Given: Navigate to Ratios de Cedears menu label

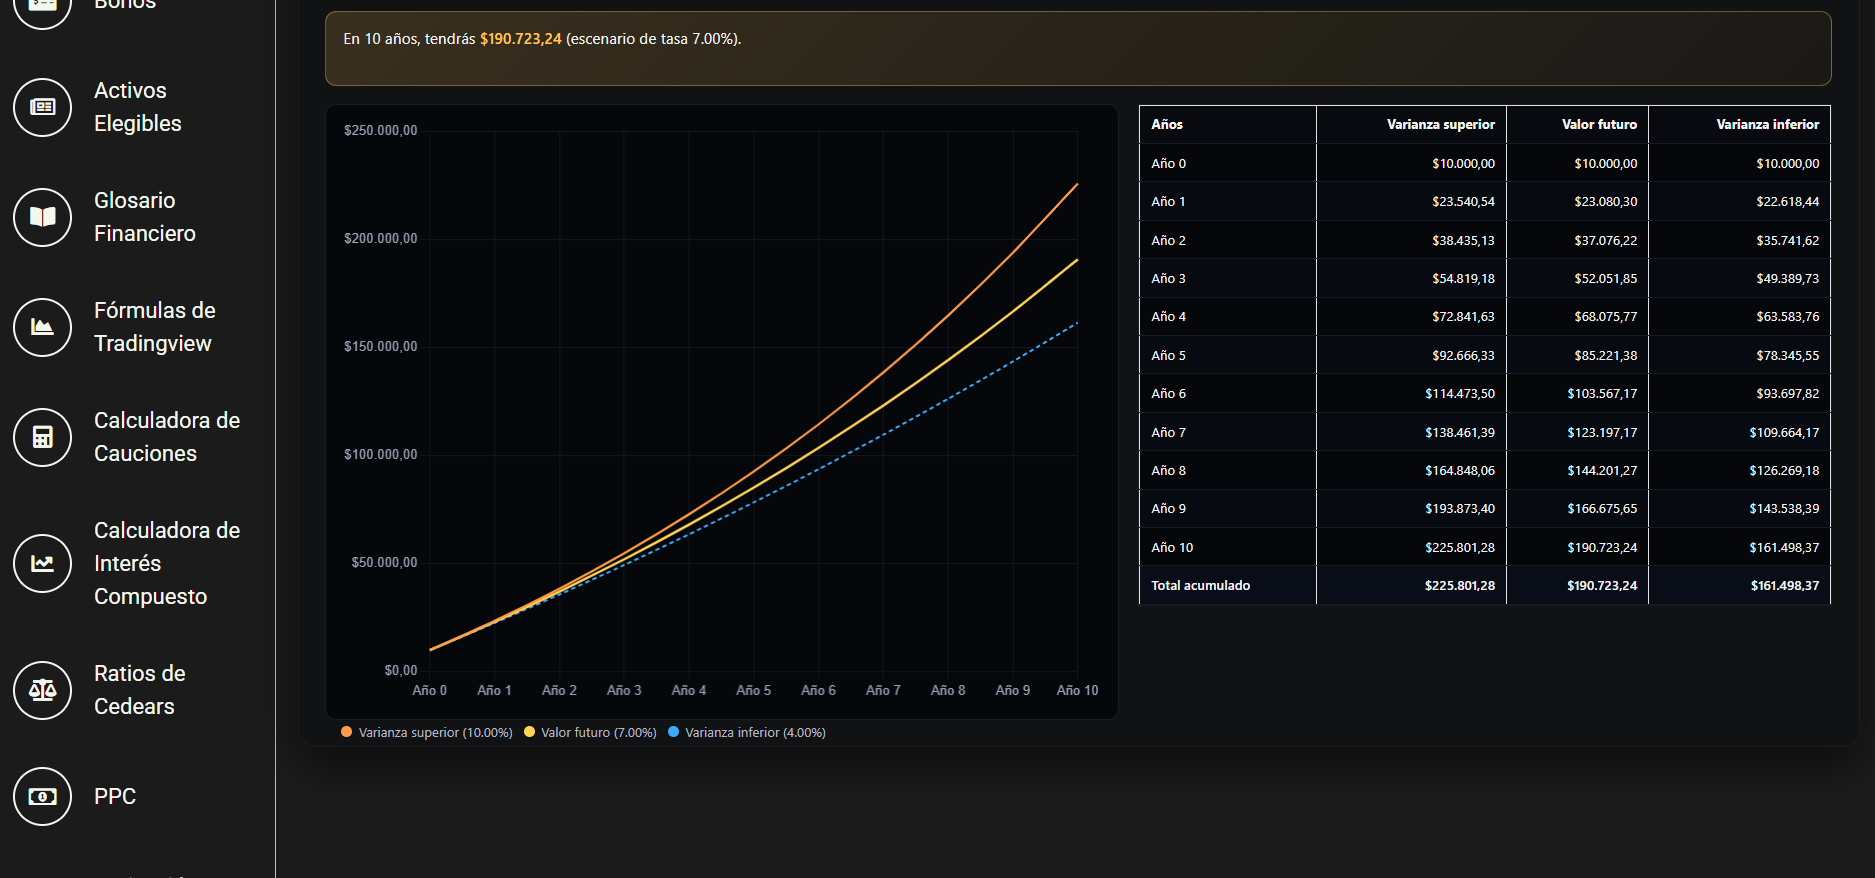Looking at the screenshot, I should [139, 690].
